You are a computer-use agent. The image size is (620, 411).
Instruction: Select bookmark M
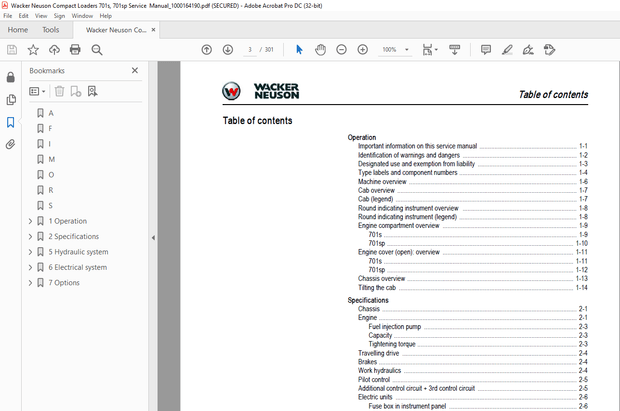tap(52, 159)
